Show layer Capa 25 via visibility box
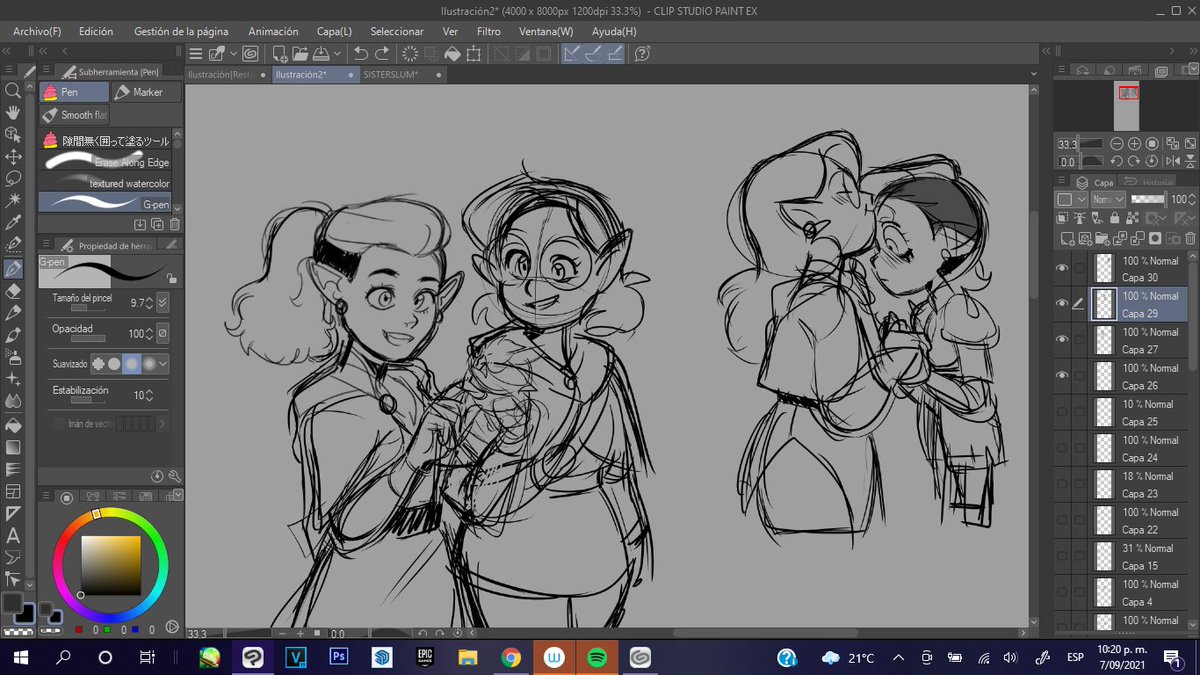1200x675 pixels. (1062, 413)
